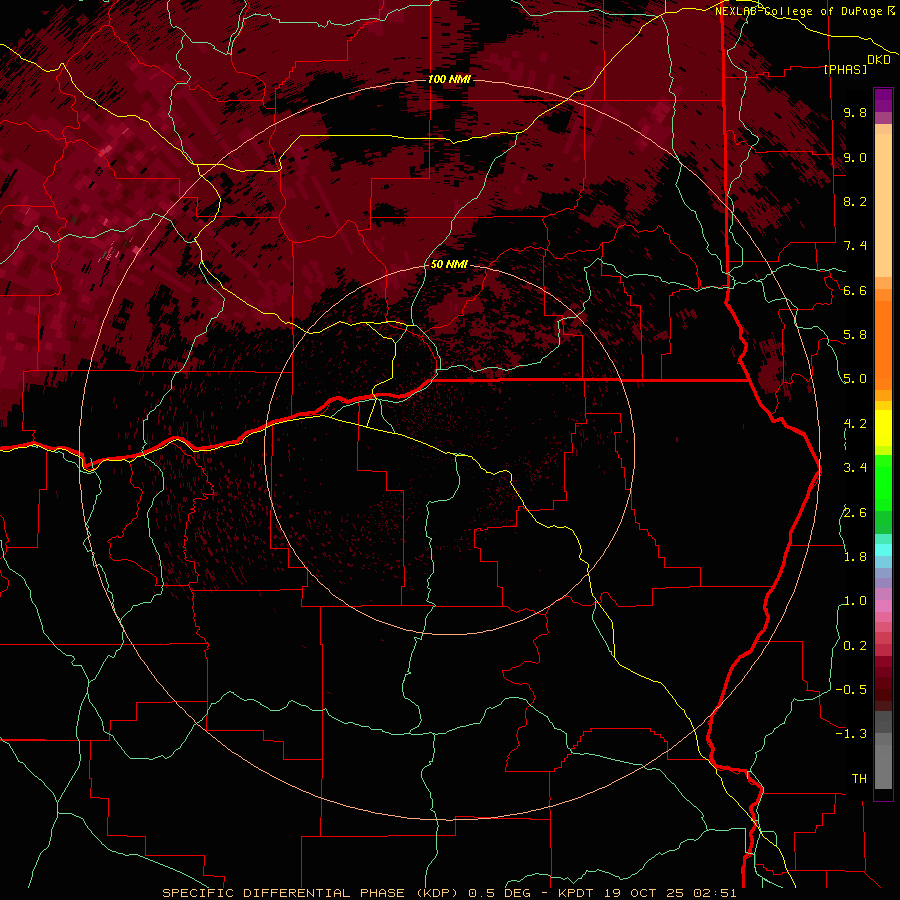The height and width of the screenshot is (900, 900).
Task: Click the 1.0 value on the scale
Action: click(855, 601)
